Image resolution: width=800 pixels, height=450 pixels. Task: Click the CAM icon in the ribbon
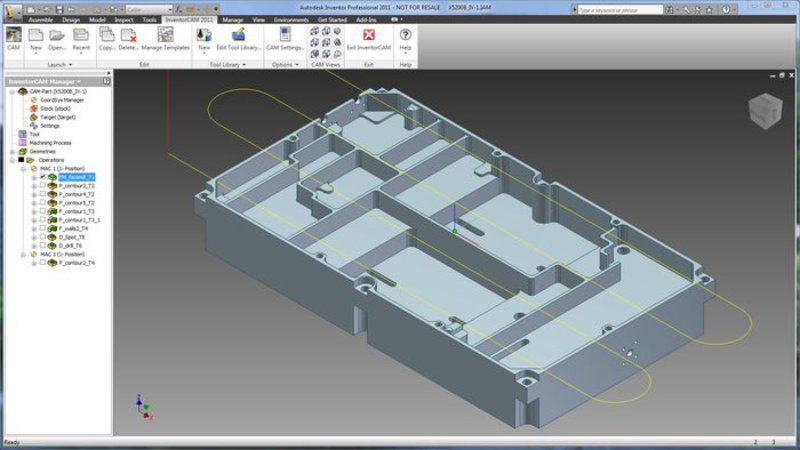pos(13,37)
